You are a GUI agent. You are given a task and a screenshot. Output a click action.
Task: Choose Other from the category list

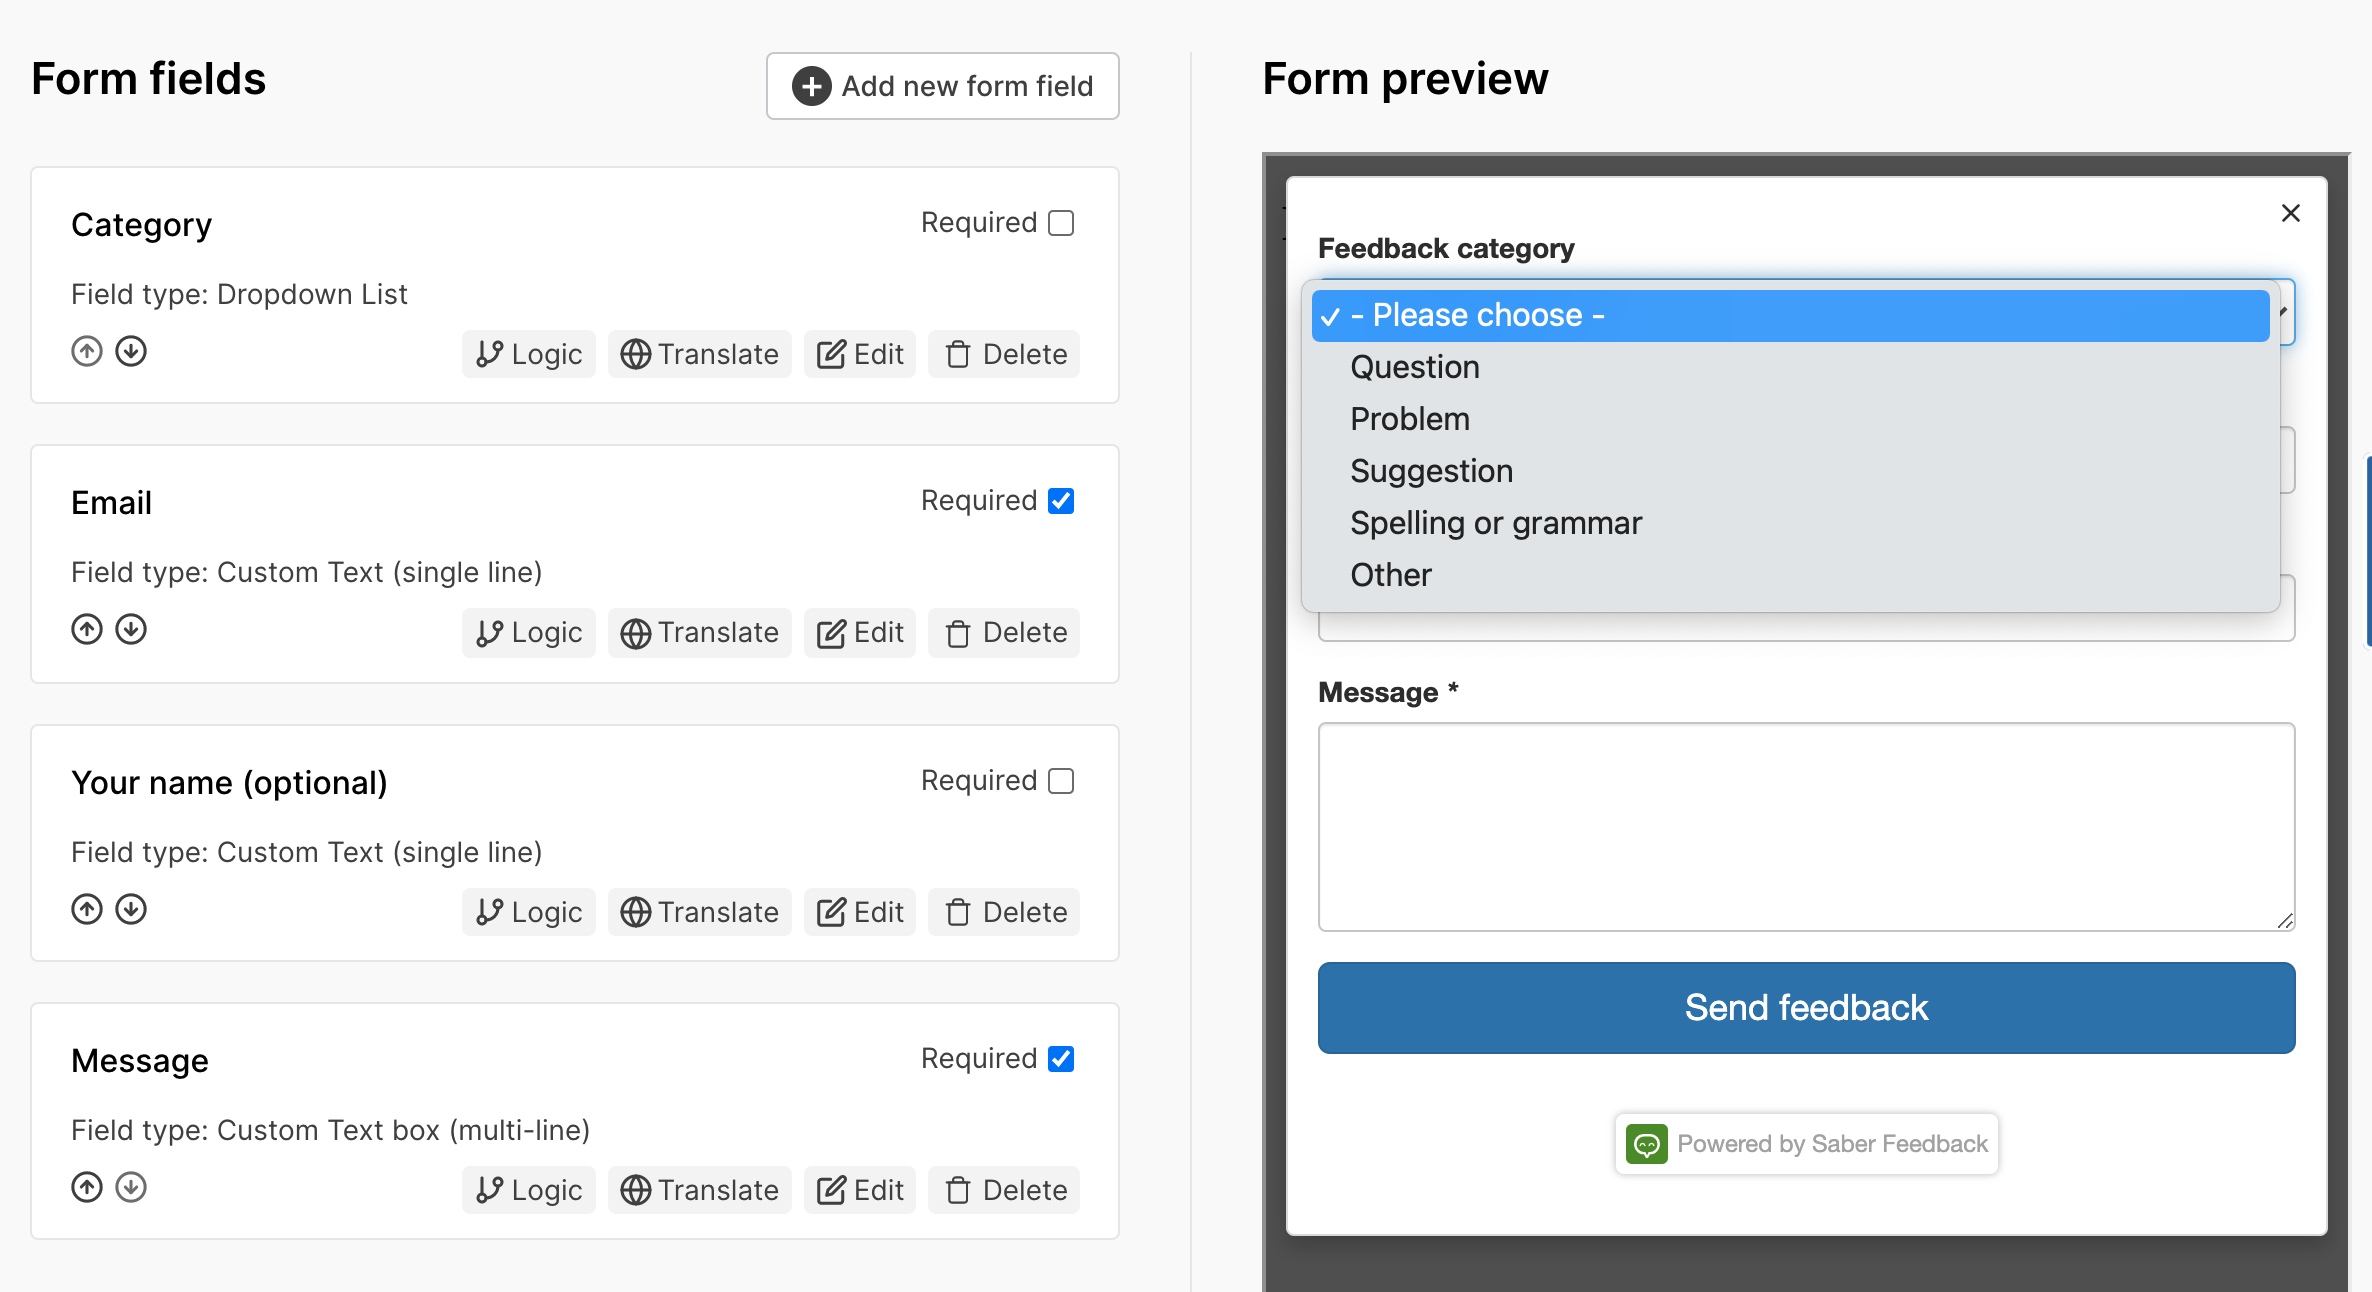click(x=1390, y=575)
